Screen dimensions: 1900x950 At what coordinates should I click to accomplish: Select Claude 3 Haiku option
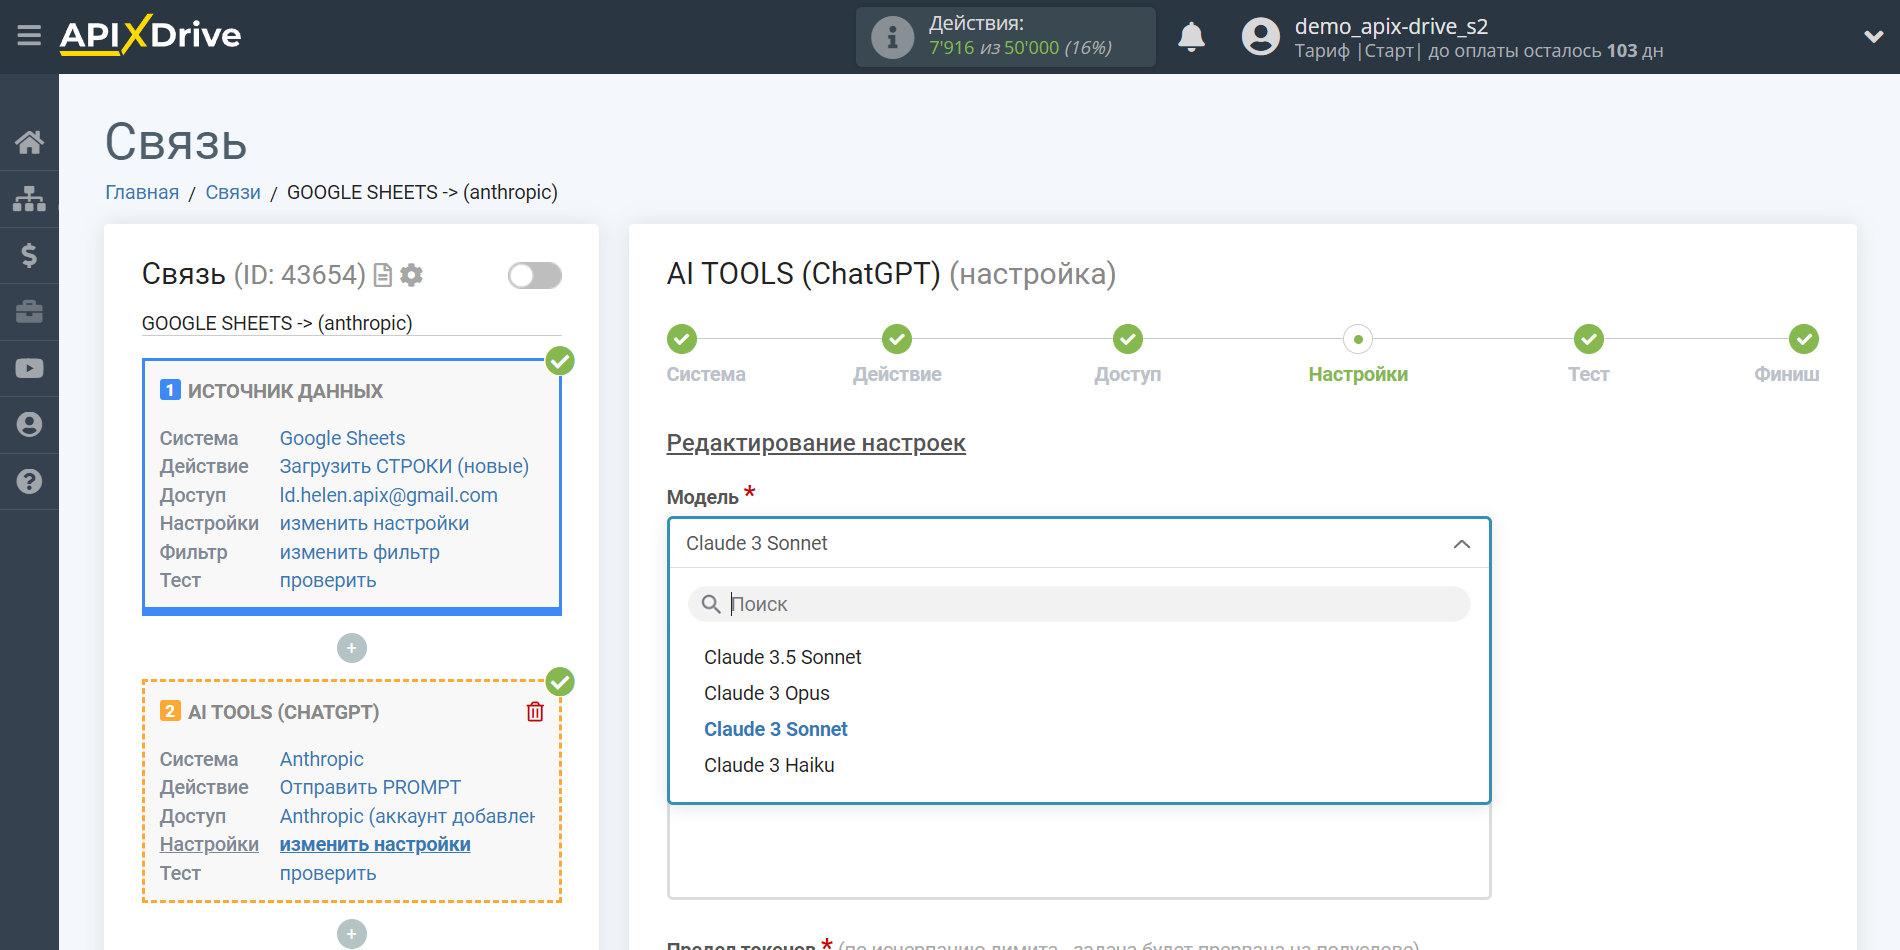click(769, 765)
